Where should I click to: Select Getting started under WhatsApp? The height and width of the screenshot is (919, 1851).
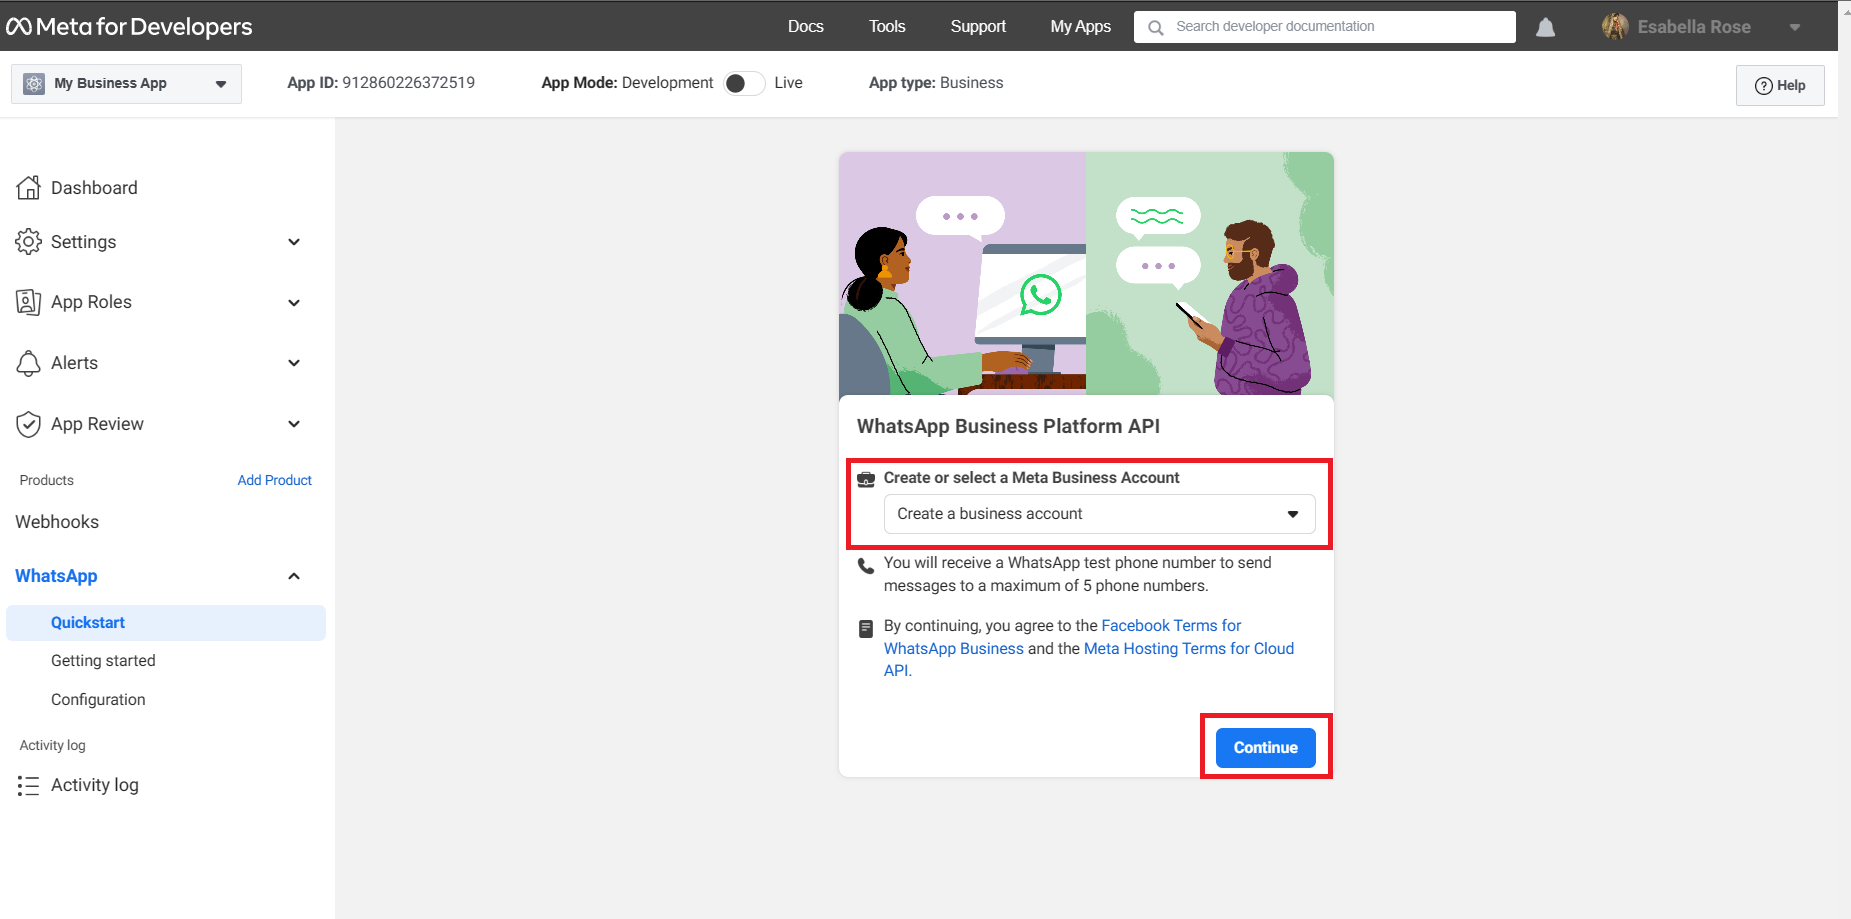click(x=103, y=661)
